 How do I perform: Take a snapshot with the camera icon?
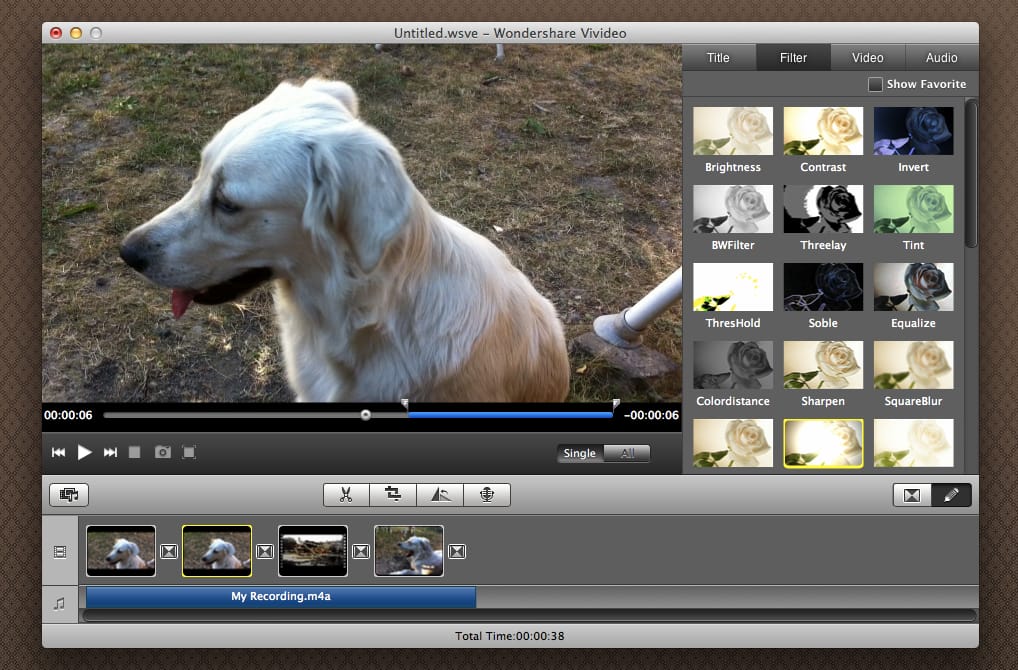162,453
